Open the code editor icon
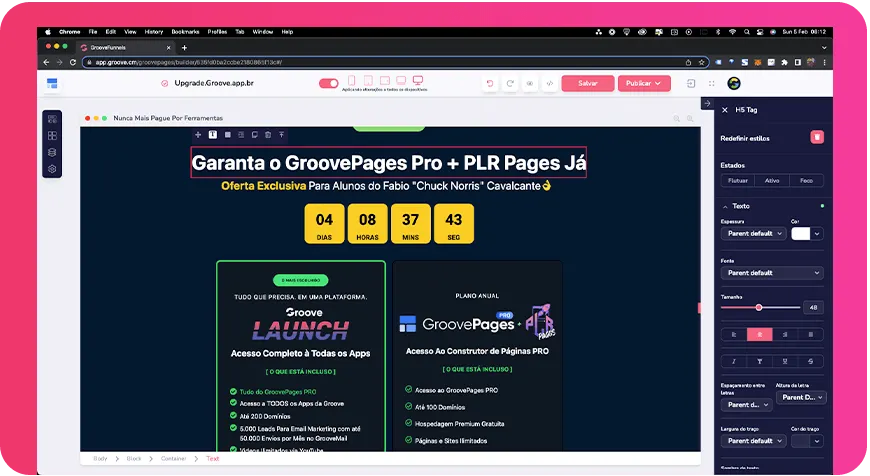The image size is (870, 476). click(x=550, y=84)
